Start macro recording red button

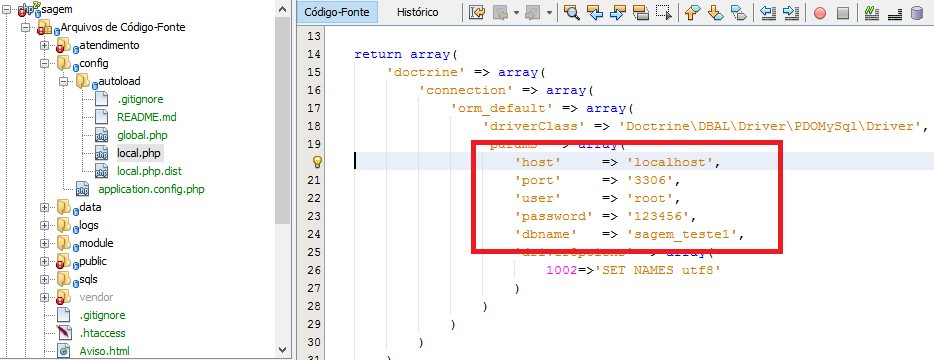[820, 13]
